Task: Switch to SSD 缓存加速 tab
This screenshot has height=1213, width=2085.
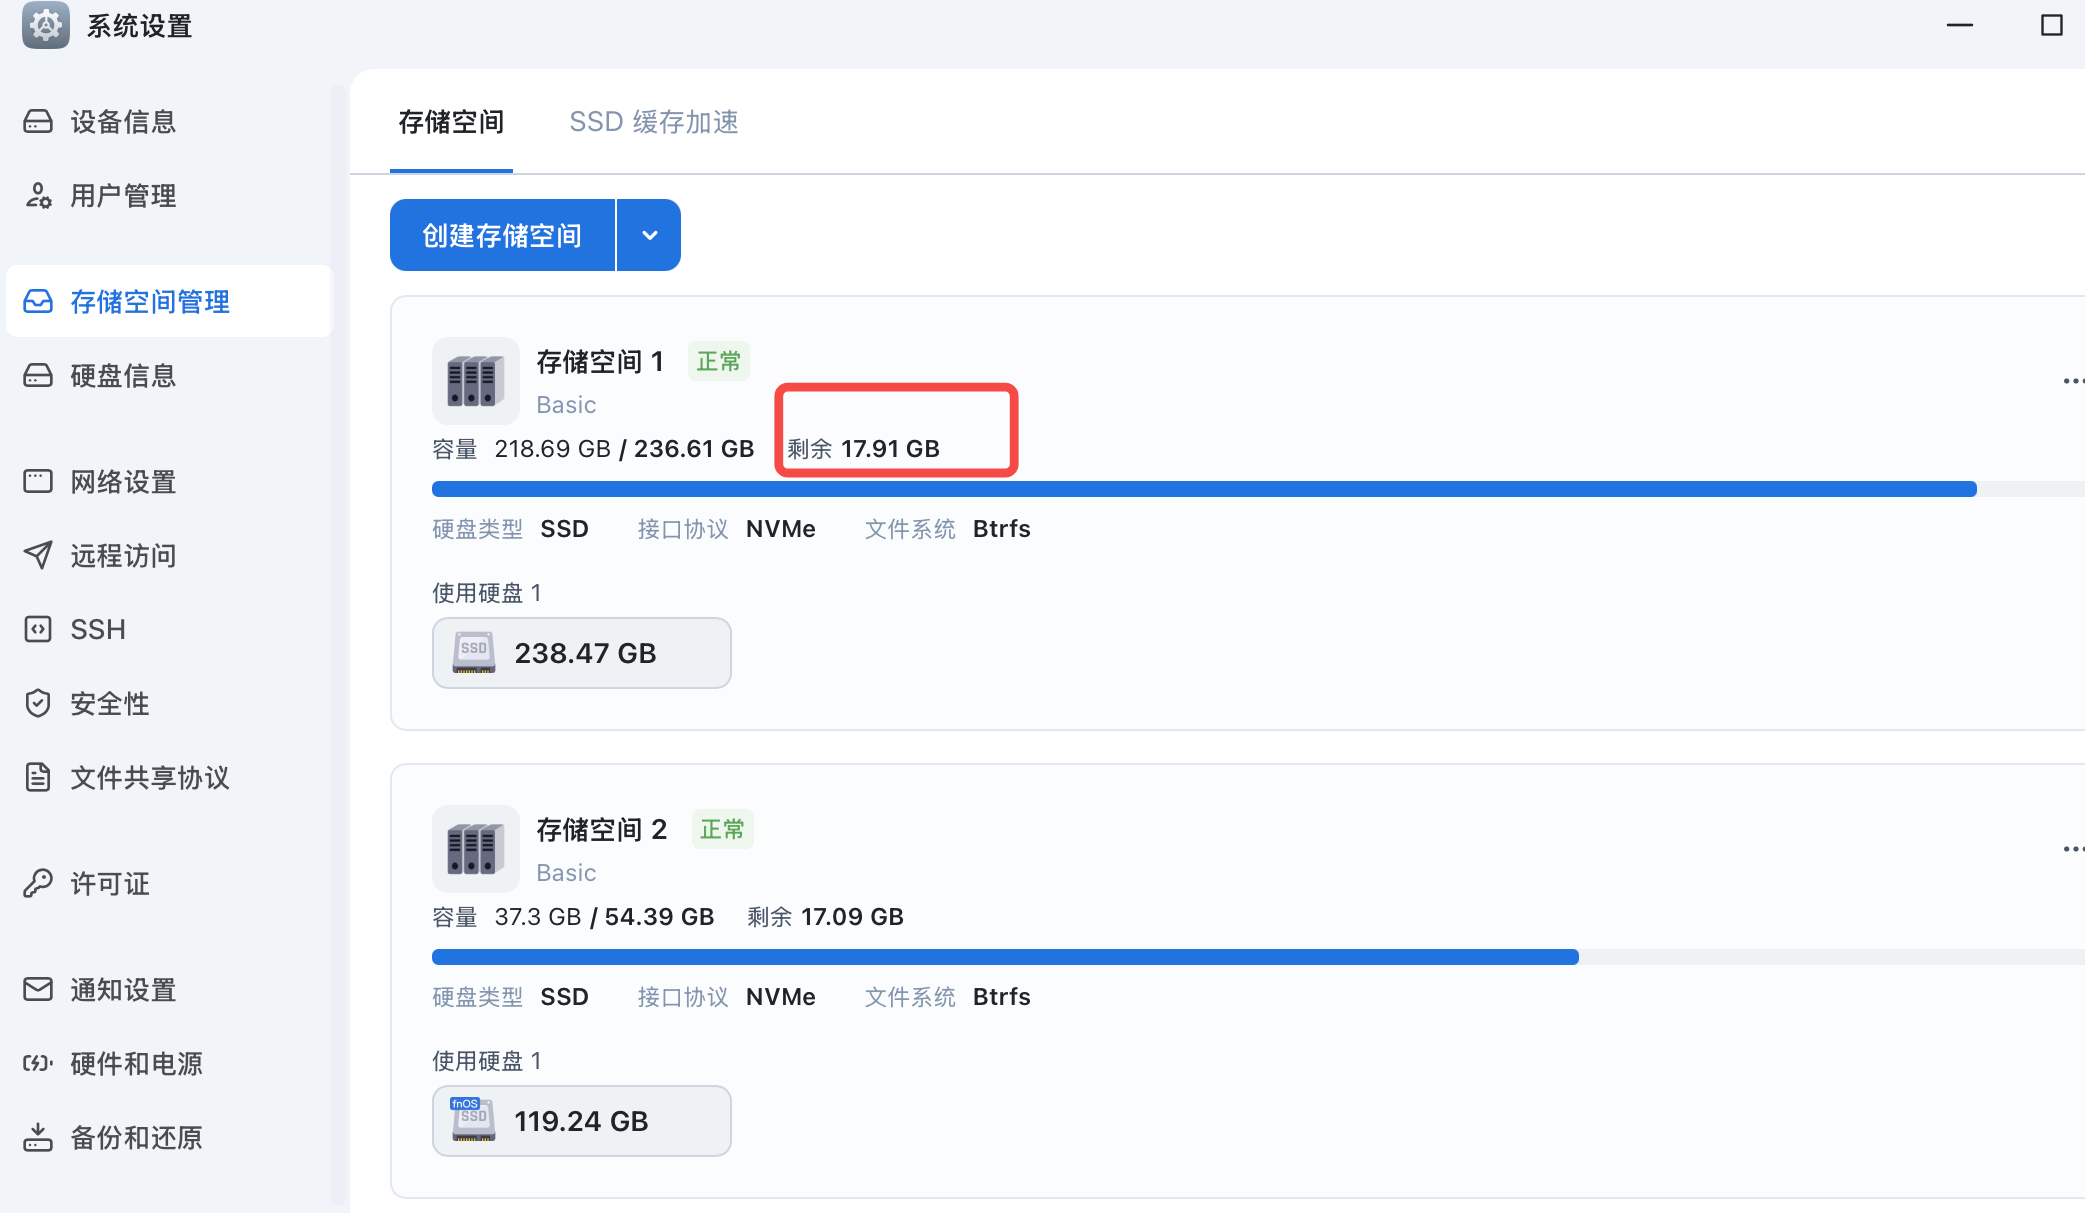Action: pyautogui.click(x=653, y=122)
